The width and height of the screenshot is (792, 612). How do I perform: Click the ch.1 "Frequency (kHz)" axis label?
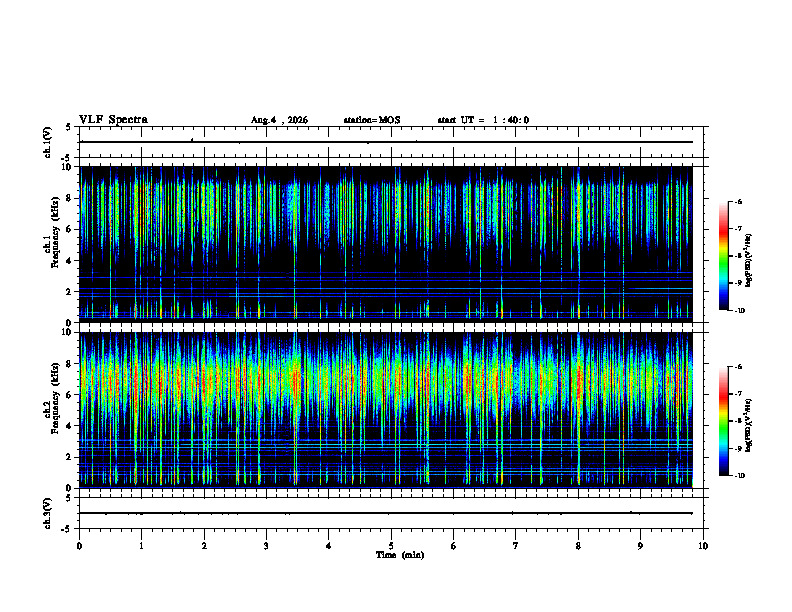point(57,233)
